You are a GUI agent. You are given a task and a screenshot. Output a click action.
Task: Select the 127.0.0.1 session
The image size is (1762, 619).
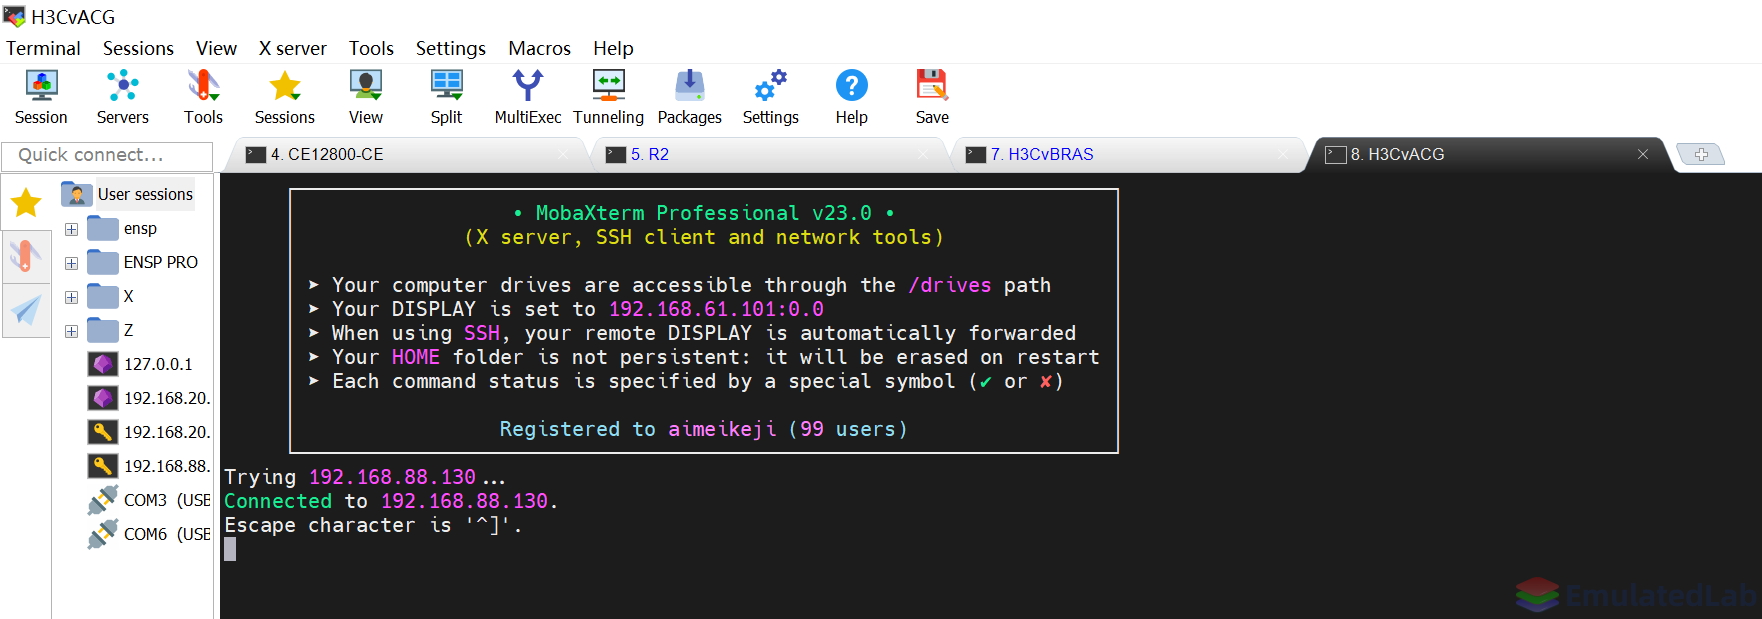141,365
